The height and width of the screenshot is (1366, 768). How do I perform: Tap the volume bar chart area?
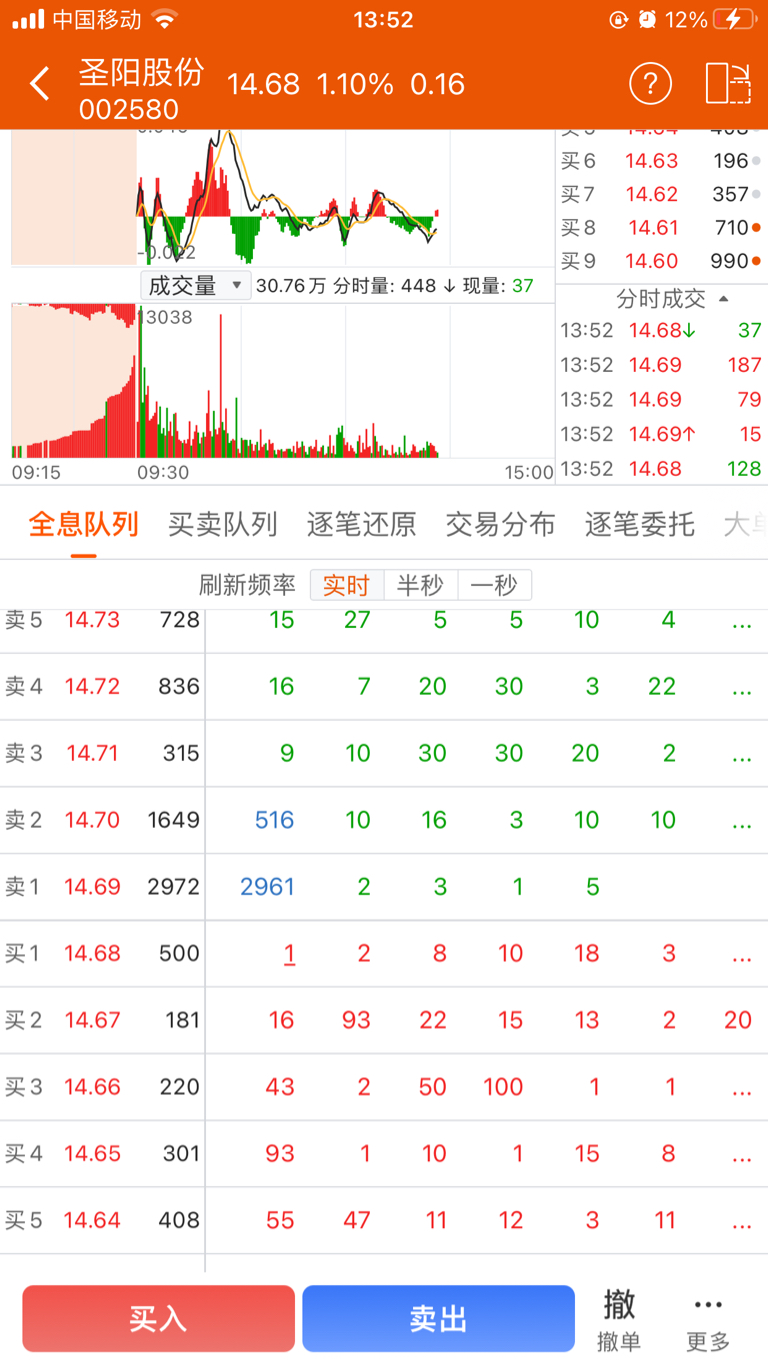[282, 381]
